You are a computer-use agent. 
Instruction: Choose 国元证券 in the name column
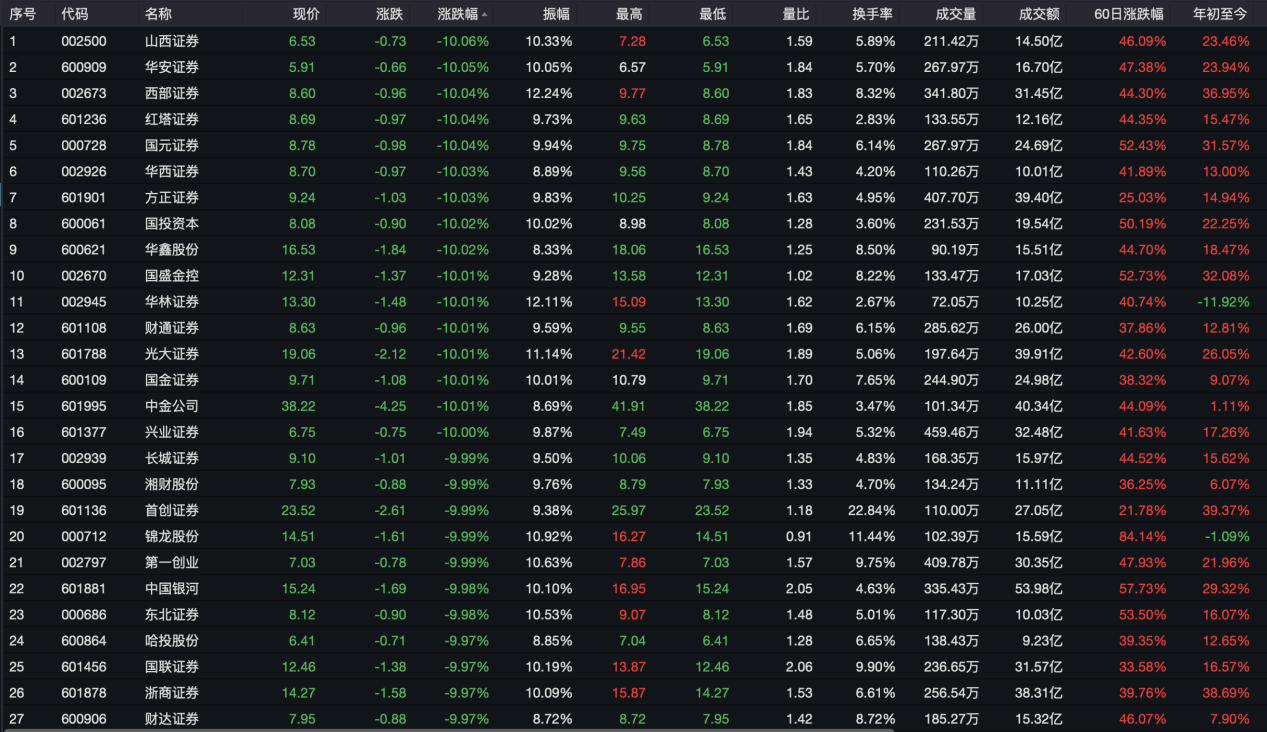click(x=172, y=145)
